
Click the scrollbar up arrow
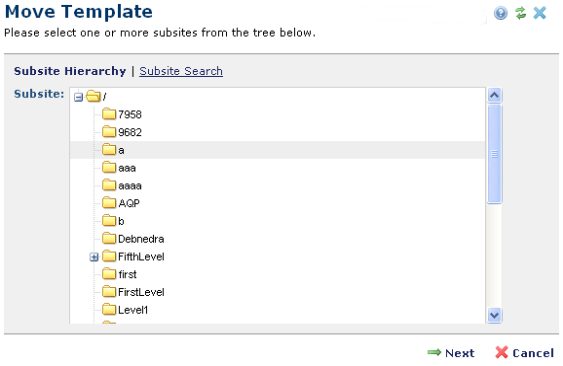(x=494, y=96)
